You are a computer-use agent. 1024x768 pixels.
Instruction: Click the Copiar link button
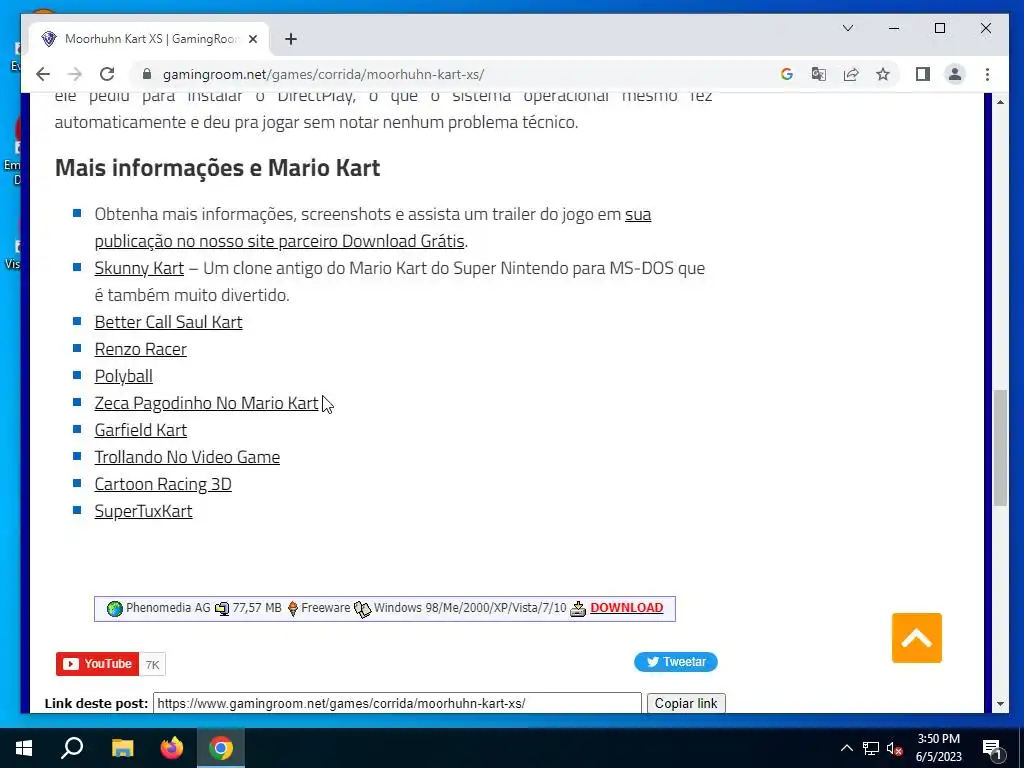click(686, 704)
